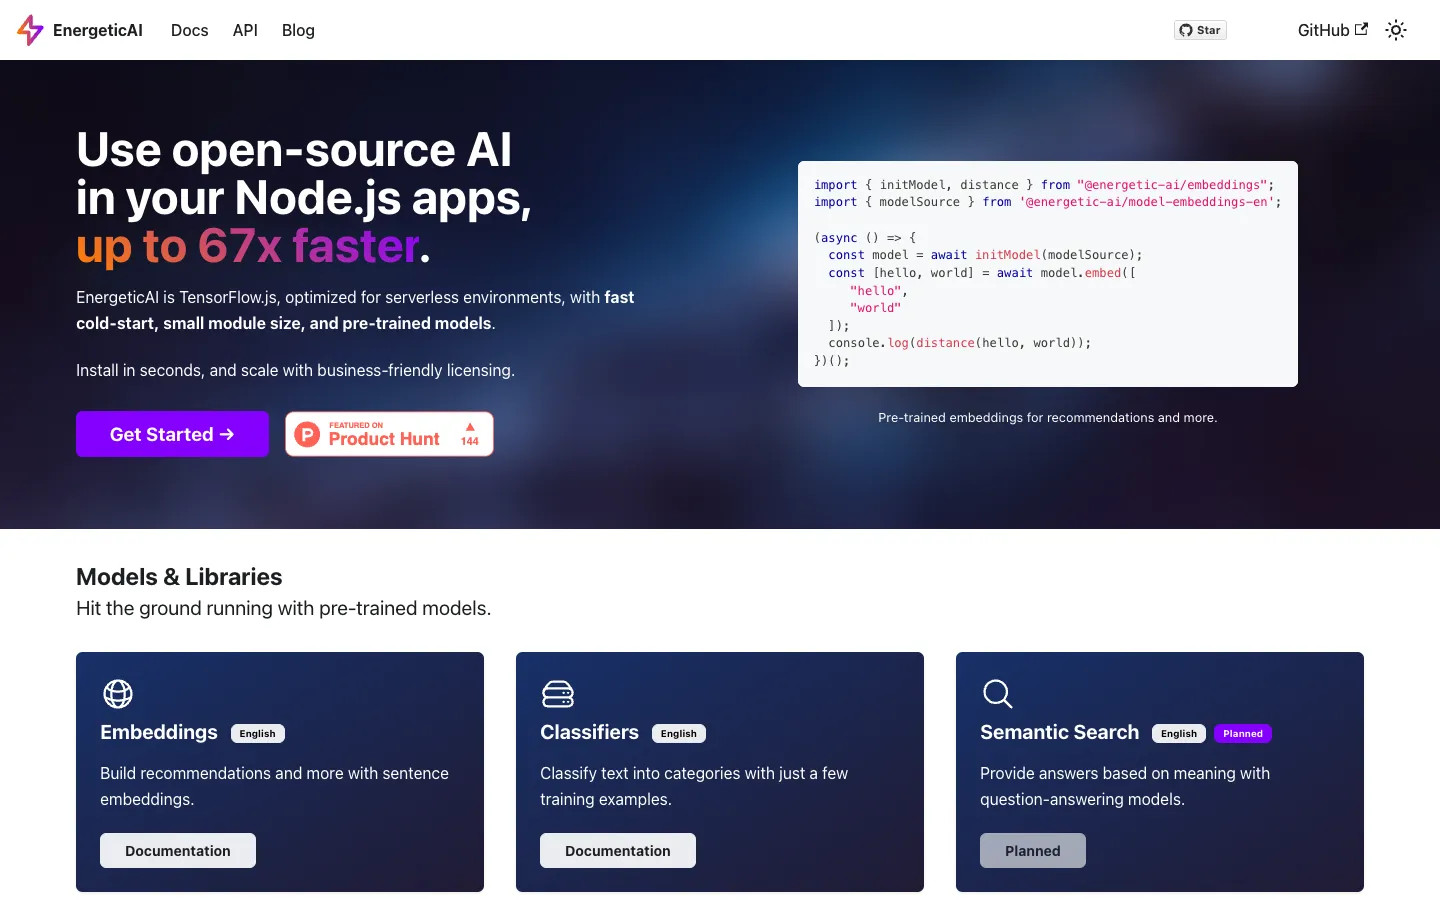Click the Get Started button
The width and height of the screenshot is (1440, 900).
172,434
